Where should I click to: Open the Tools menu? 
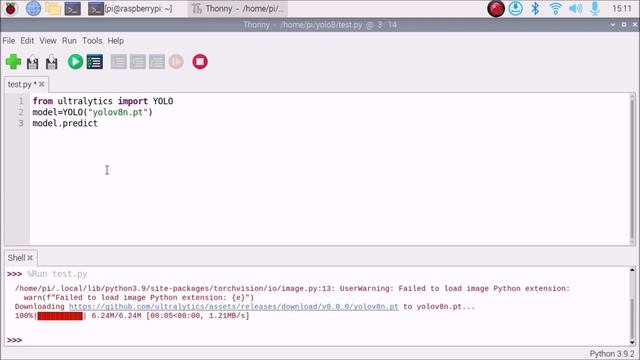click(92, 41)
